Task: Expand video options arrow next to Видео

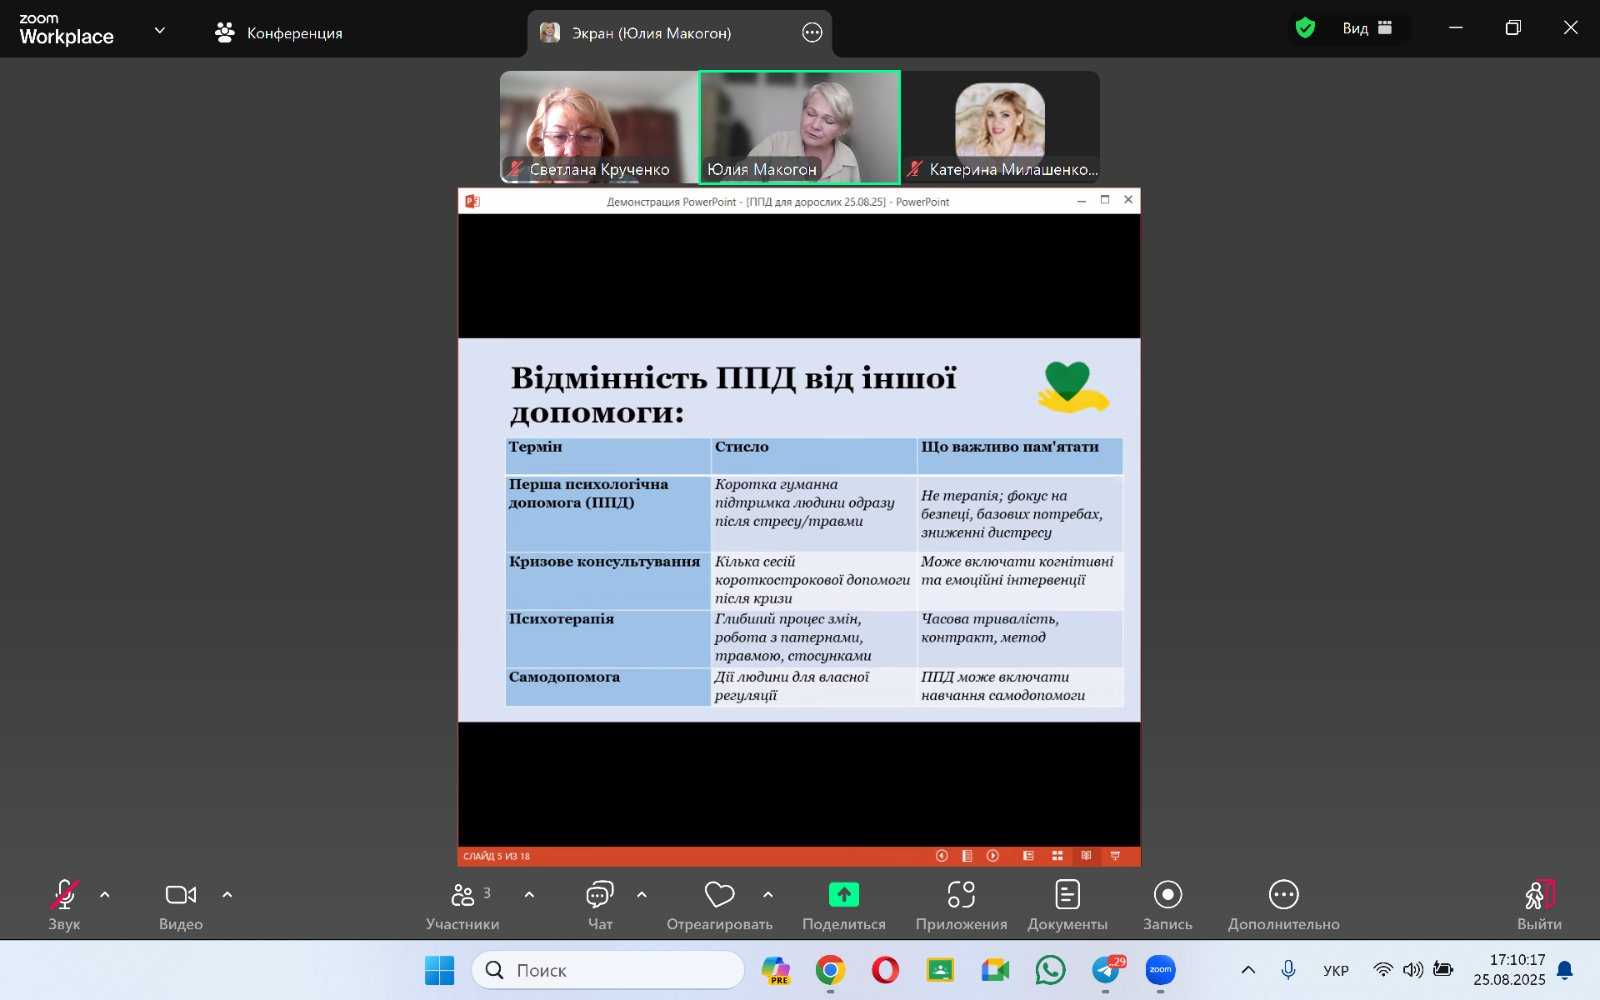Action: [x=227, y=895]
